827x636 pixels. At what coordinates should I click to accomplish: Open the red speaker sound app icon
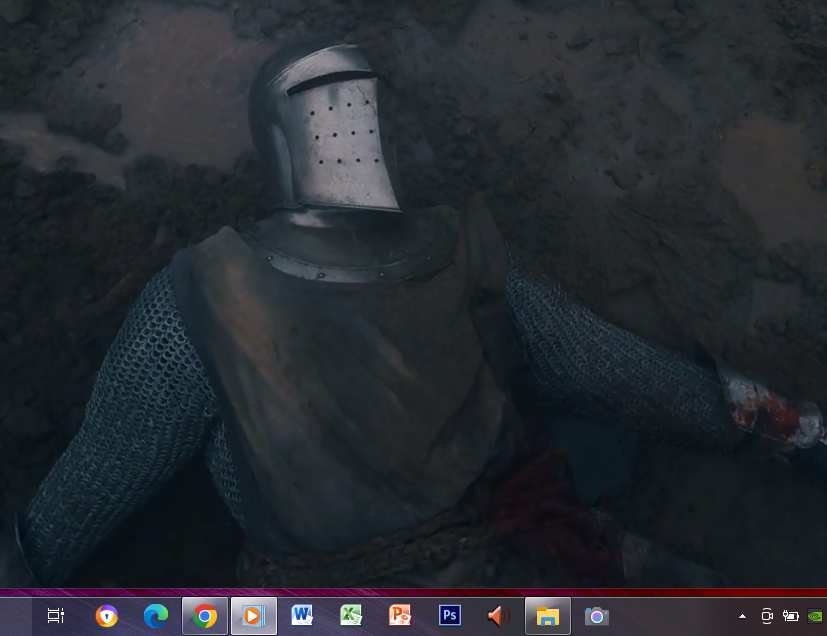[498, 616]
